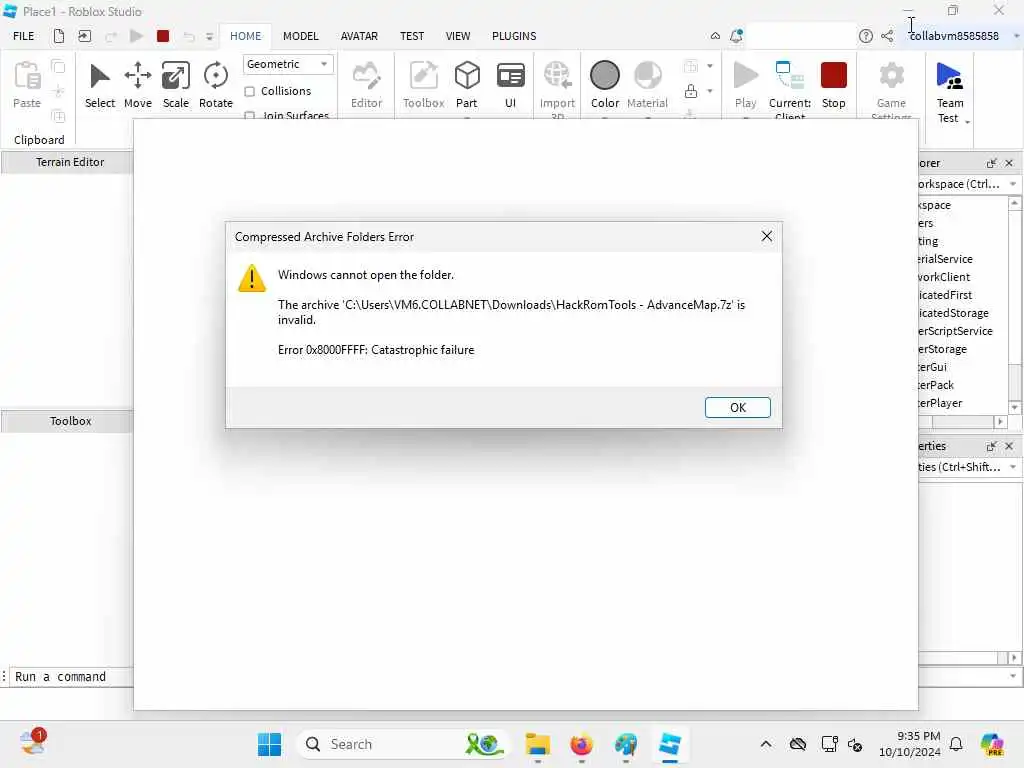Click the Windows Start button

[269, 744]
